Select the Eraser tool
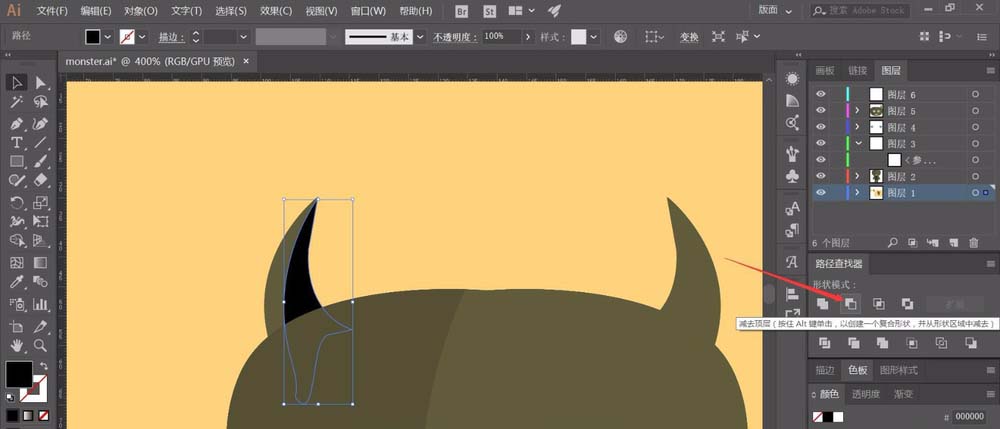 coord(40,180)
